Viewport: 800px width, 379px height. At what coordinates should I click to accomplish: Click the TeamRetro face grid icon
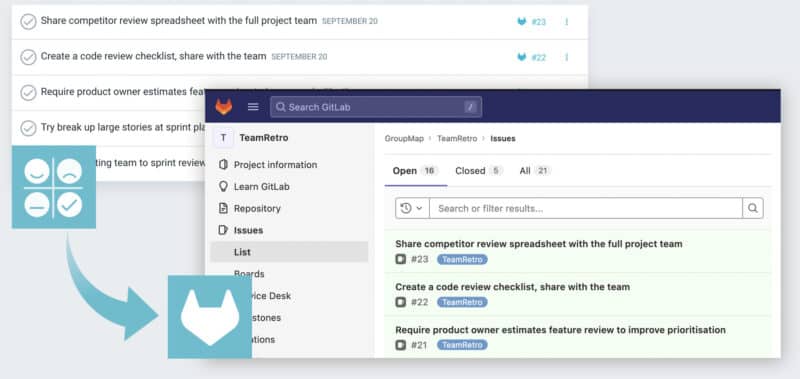click(54, 187)
